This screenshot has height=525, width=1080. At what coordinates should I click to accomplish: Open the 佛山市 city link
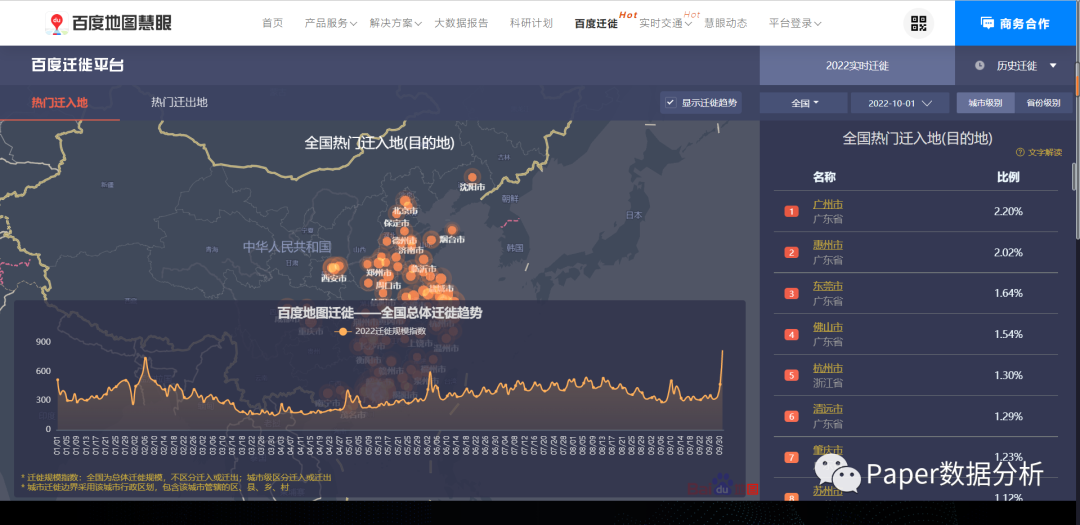coord(828,327)
